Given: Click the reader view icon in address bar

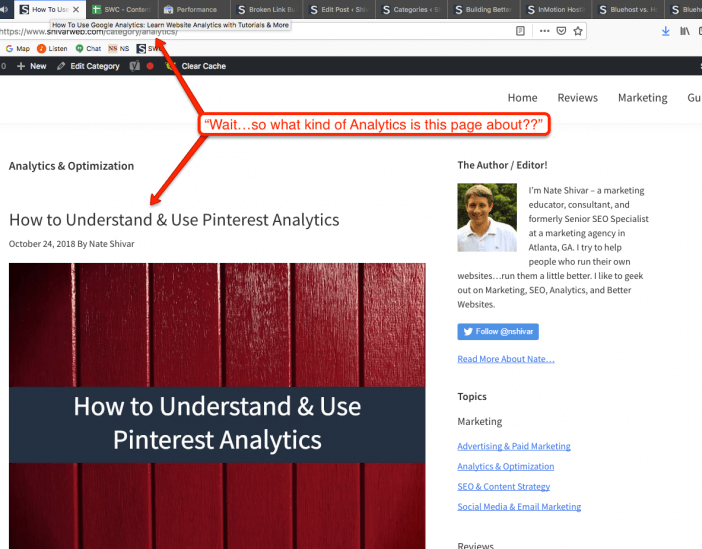Looking at the screenshot, I should point(520,31).
